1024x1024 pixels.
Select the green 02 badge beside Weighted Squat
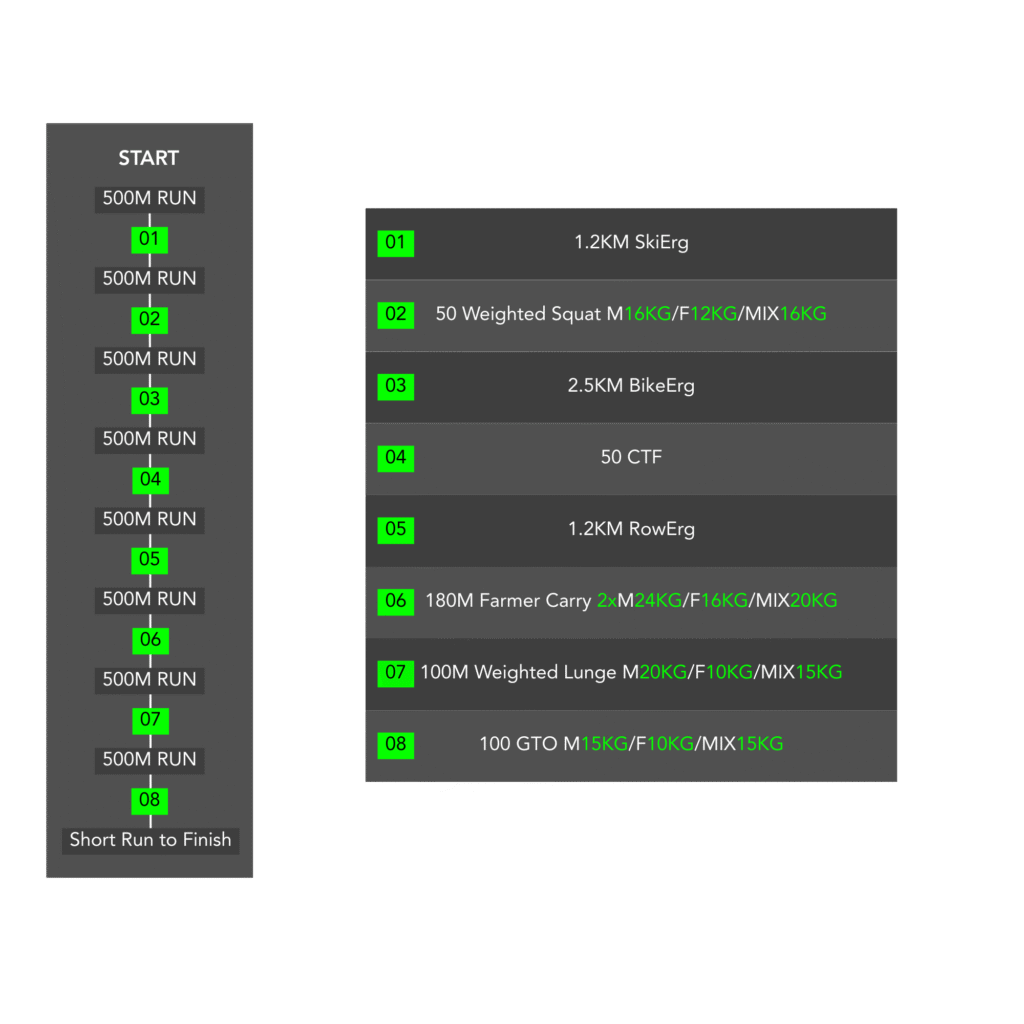pos(395,314)
